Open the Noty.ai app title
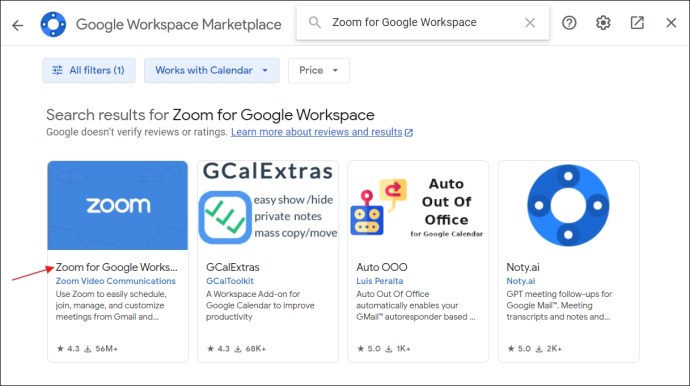Screen dimensions: 690x386 (523, 267)
